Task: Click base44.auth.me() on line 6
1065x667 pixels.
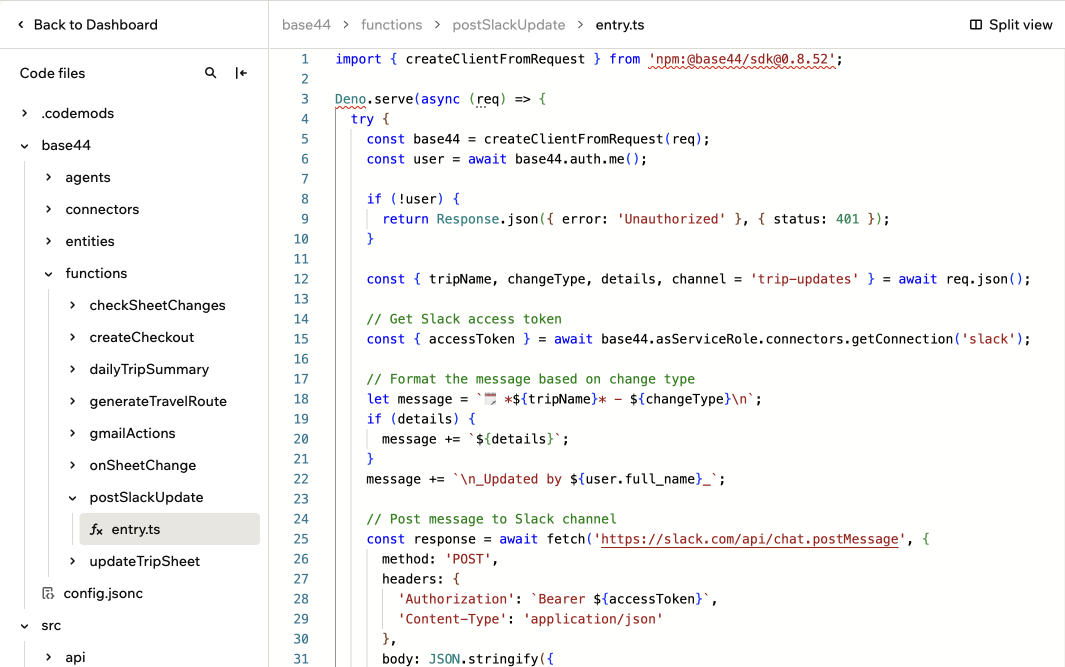Action: 577,159
